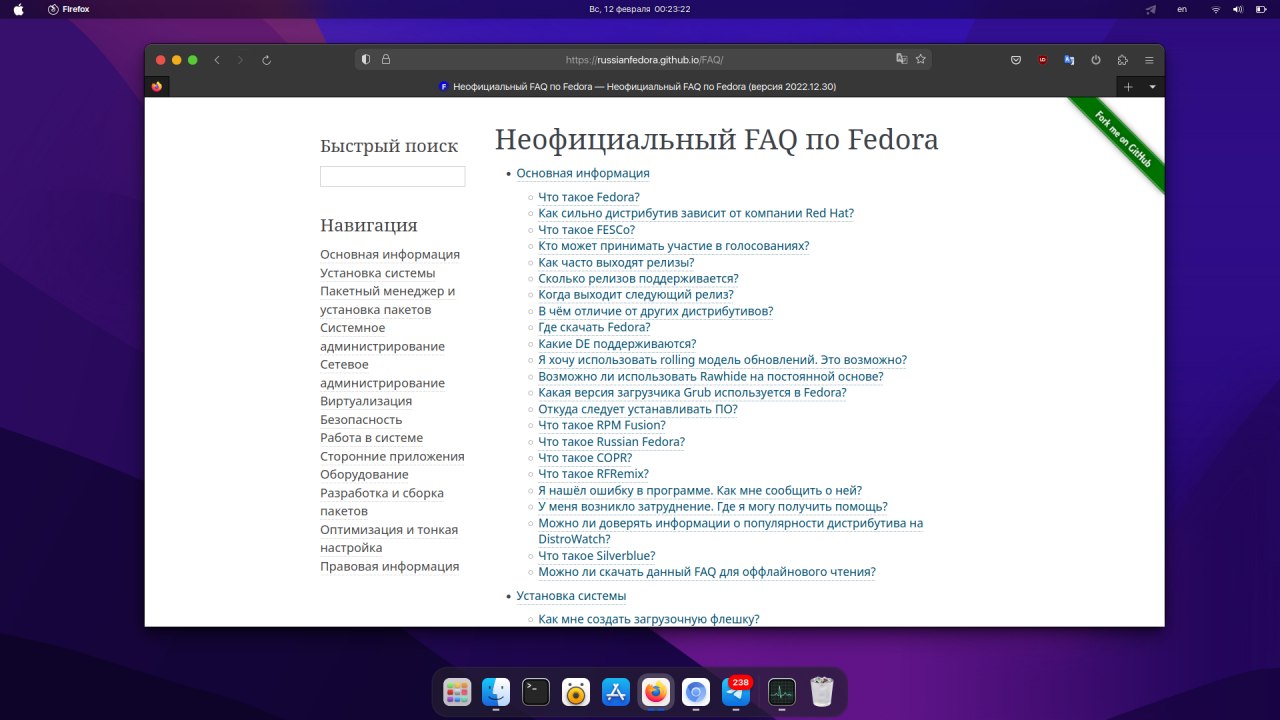Click the power icon extension in toolbar
Viewport: 1280px width, 720px height.
point(1096,60)
